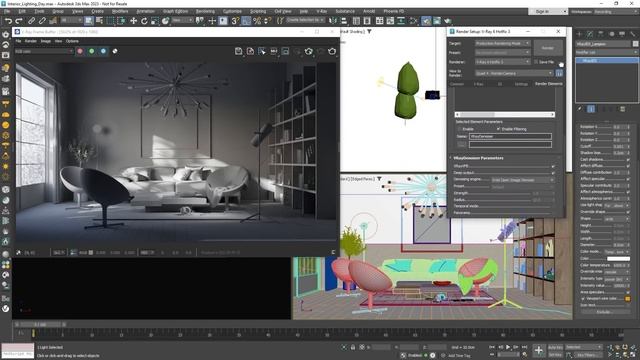Viewport: 640px width, 360px height.
Task: Click the lock icon beside View to Render
Action: pos(559,73)
